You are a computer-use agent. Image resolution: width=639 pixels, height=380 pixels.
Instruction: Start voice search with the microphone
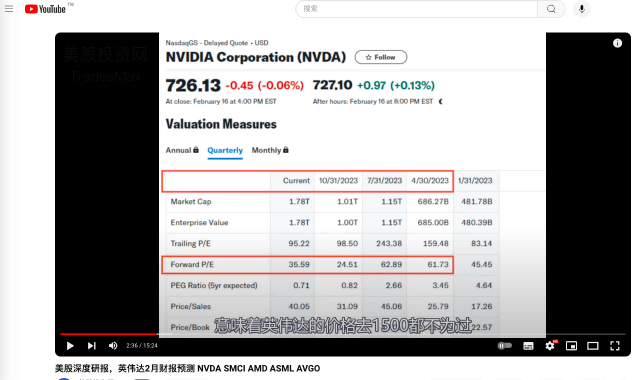(582, 9)
